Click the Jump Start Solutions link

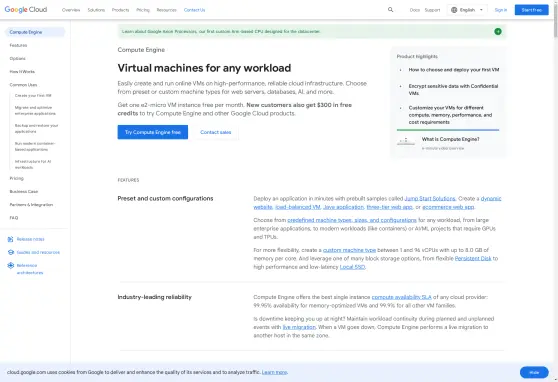430,198
